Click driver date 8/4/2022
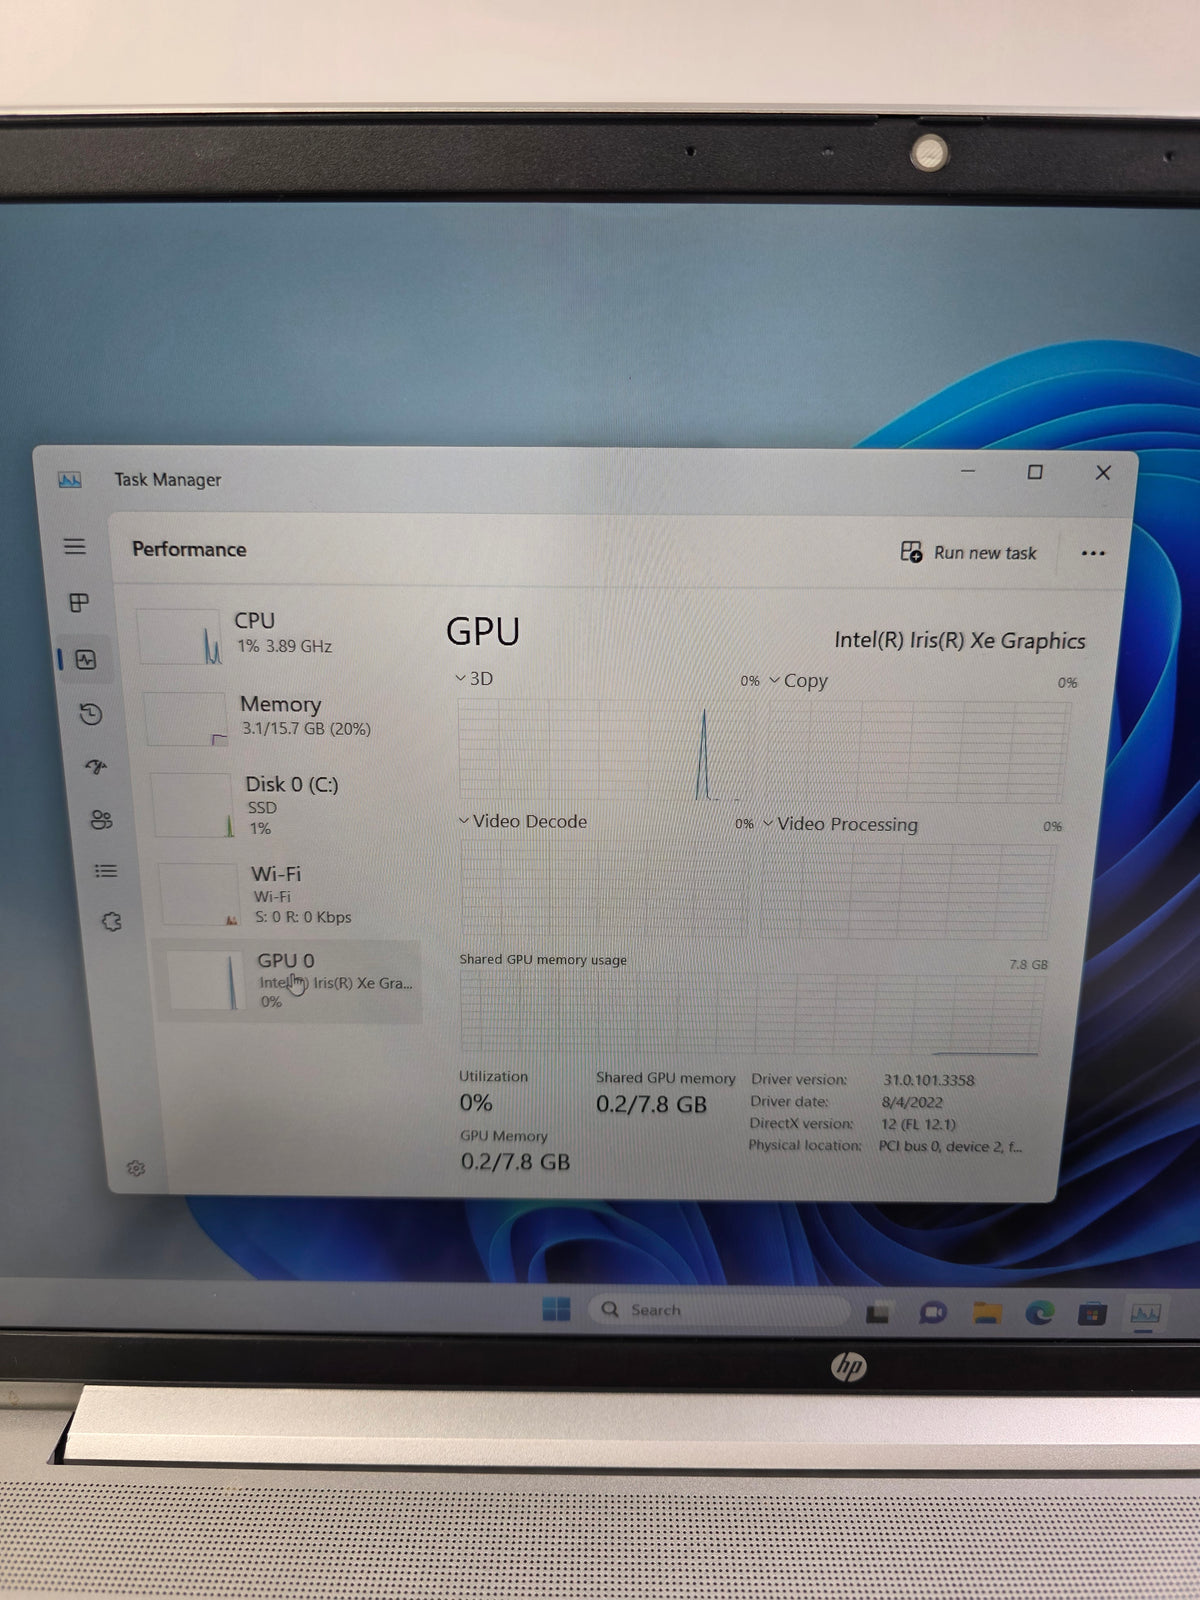Viewport: 1200px width, 1600px height. (x=912, y=1102)
